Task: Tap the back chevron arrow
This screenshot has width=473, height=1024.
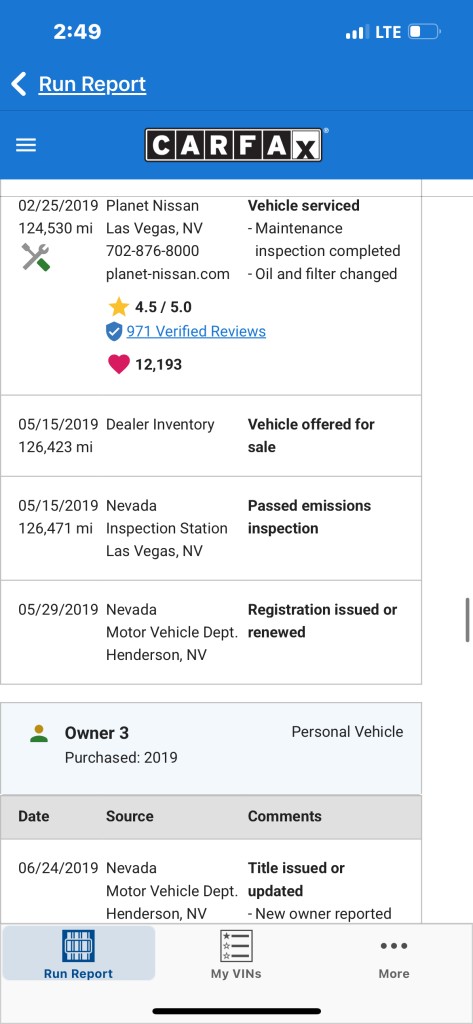Action: (19, 84)
